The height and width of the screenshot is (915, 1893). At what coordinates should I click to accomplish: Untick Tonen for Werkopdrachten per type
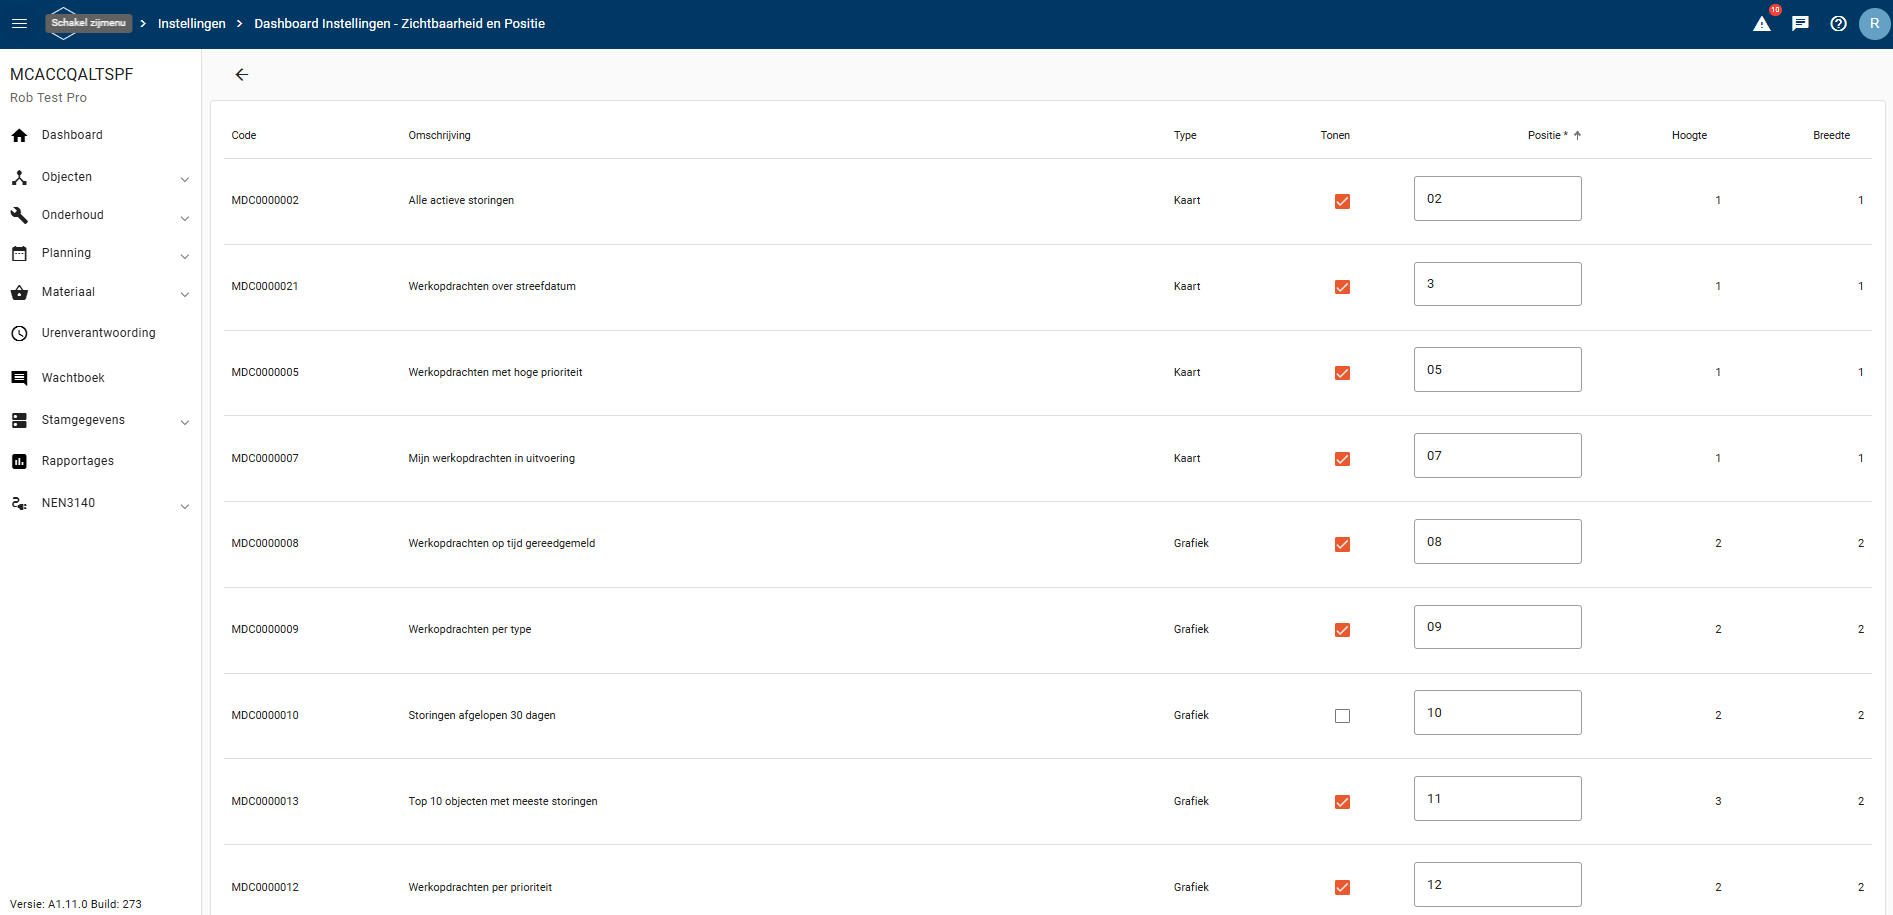tap(1342, 630)
